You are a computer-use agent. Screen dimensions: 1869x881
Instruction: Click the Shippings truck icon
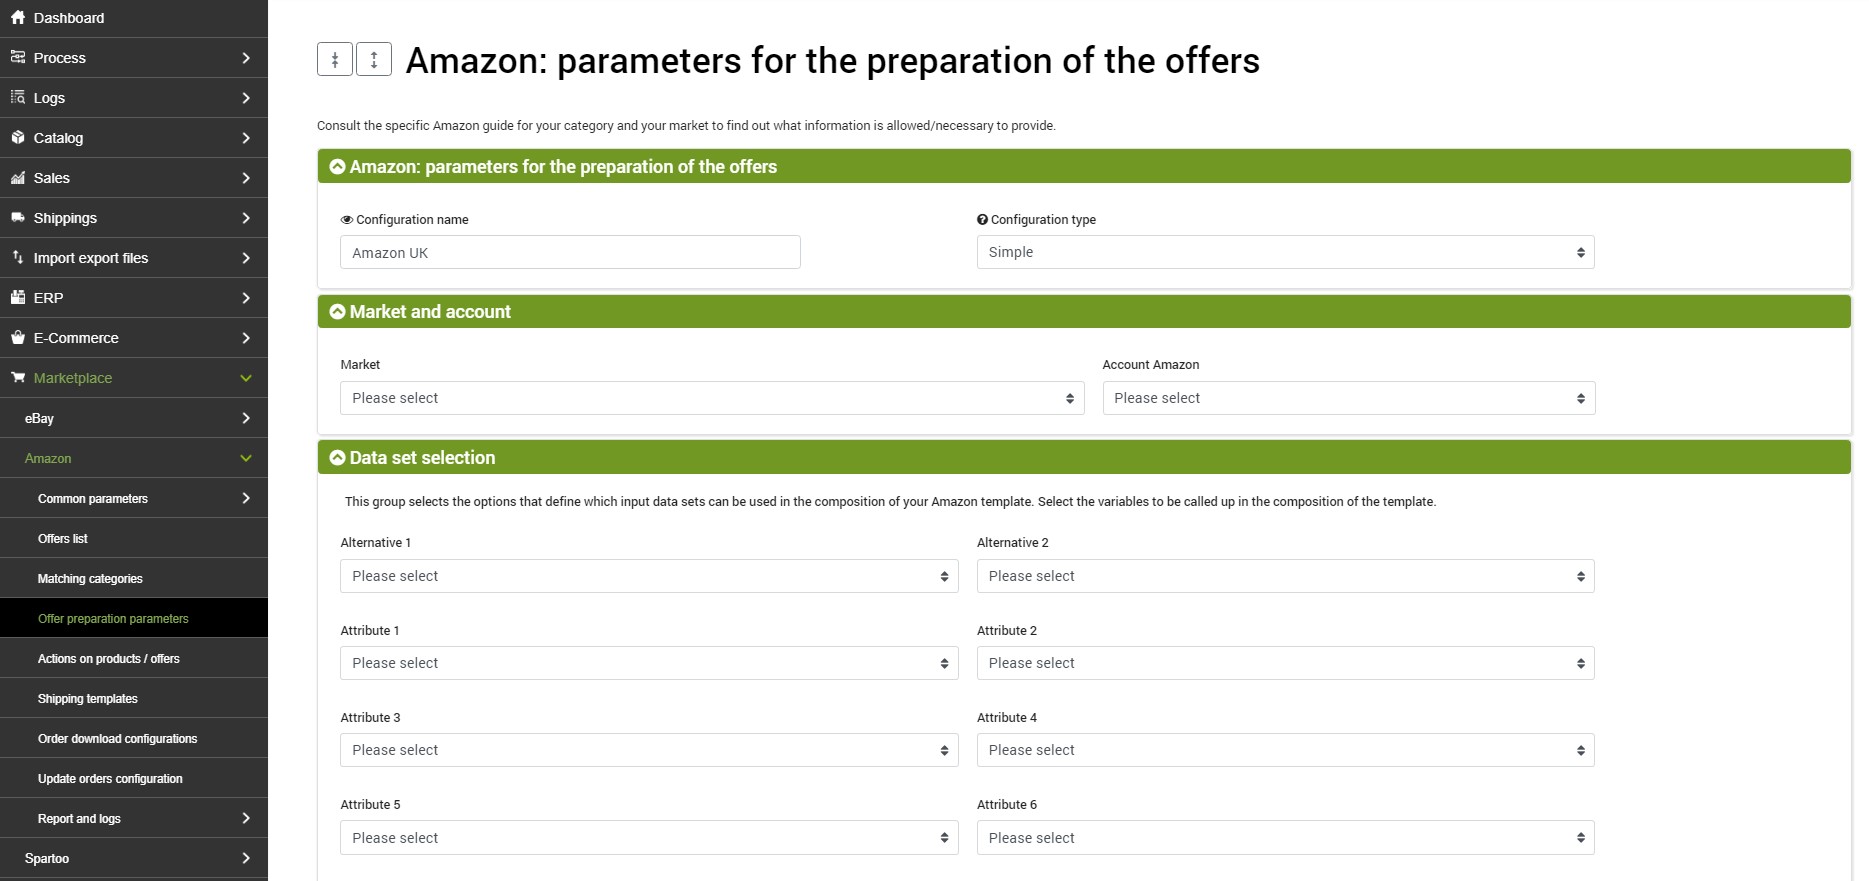point(18,217)
